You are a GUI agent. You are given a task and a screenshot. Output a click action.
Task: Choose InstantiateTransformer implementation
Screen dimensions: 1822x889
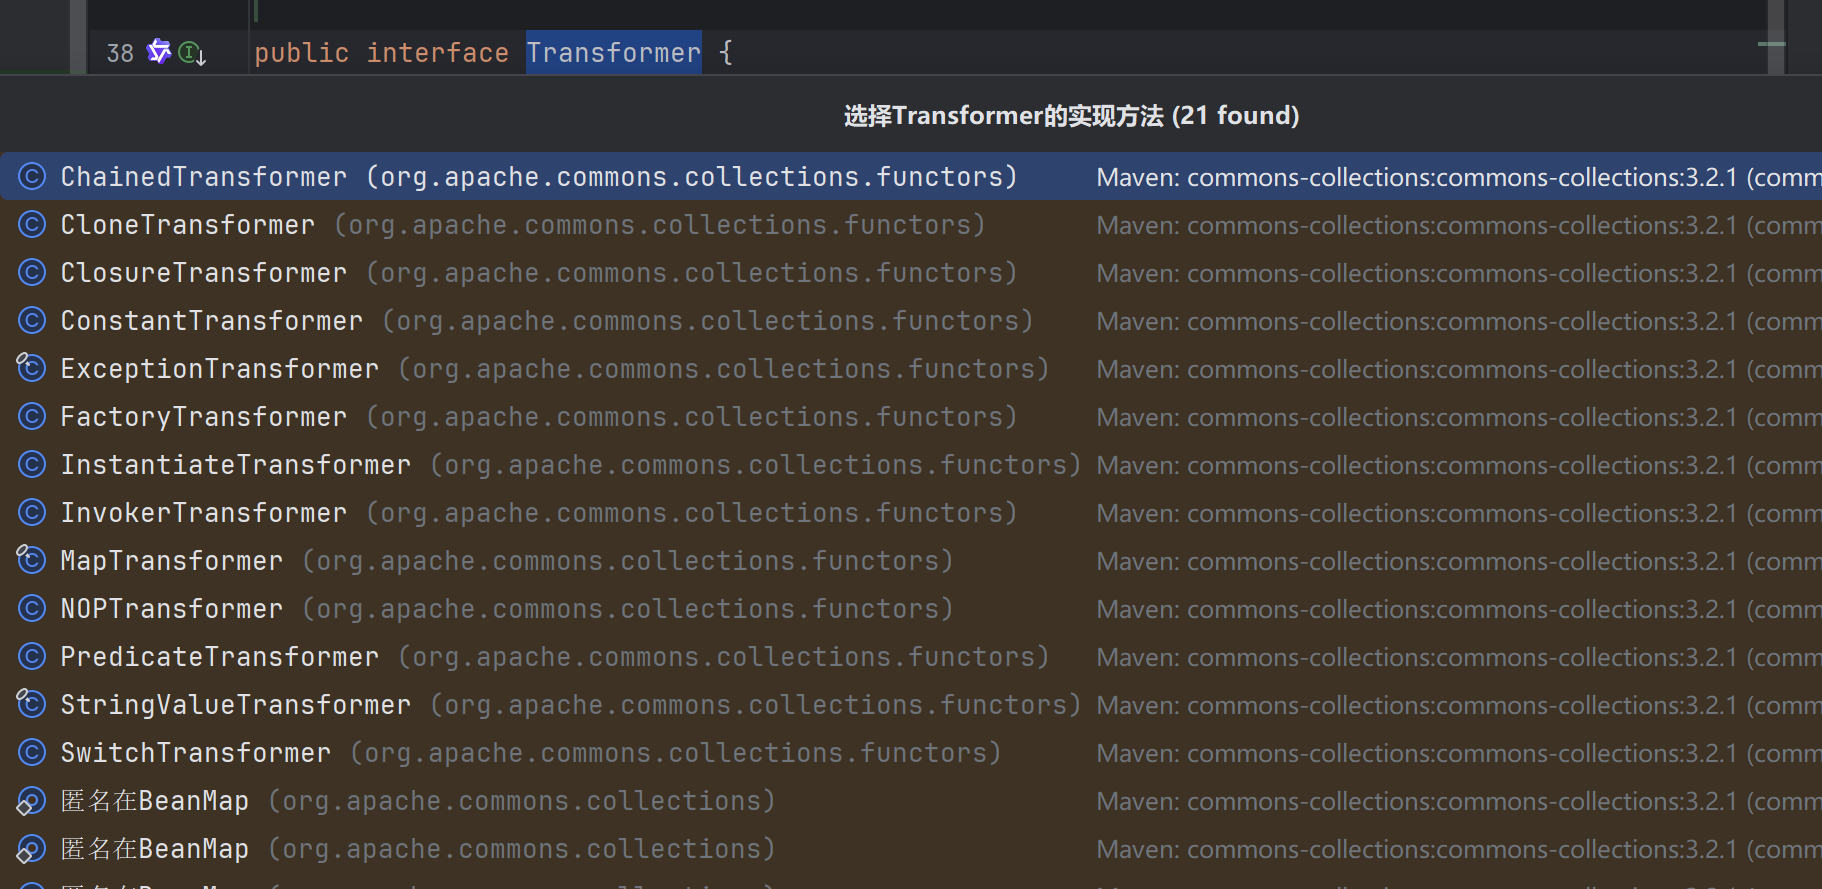pos(911,465)
